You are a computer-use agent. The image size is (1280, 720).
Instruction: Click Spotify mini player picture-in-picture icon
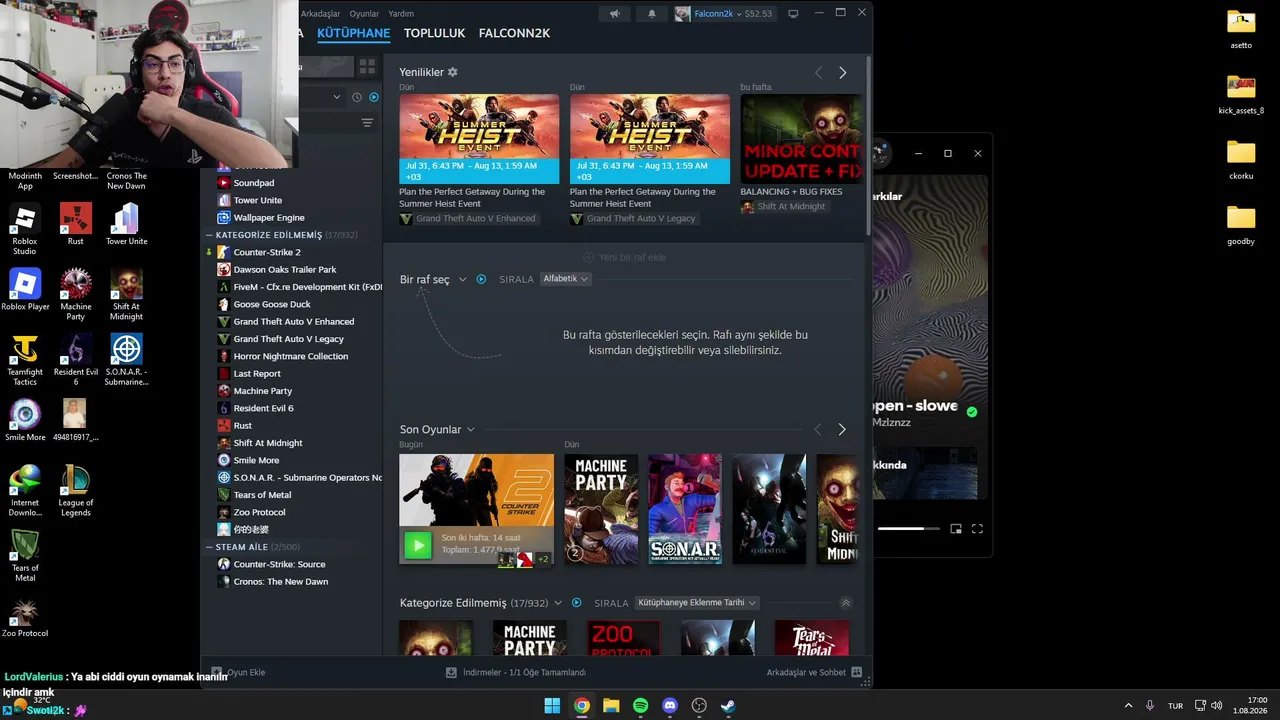point(956,529)
